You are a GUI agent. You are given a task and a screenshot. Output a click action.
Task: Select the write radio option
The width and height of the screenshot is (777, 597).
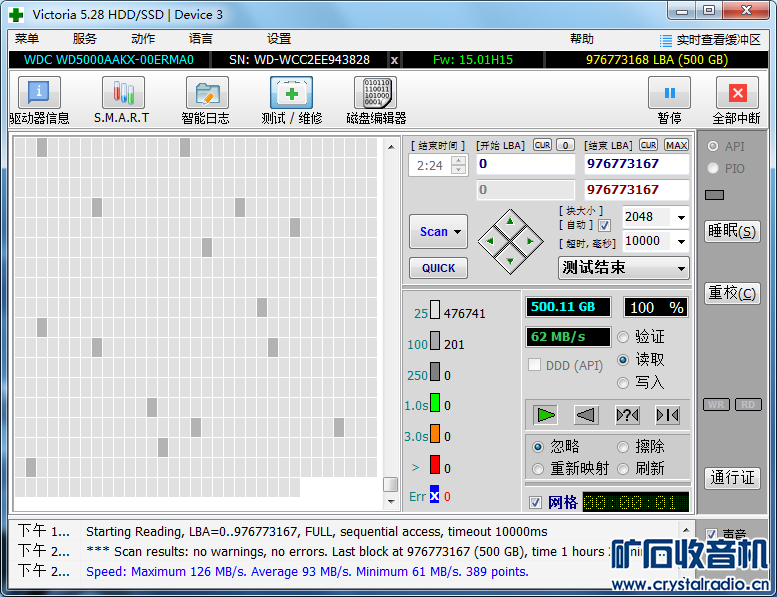coord(623,383)
